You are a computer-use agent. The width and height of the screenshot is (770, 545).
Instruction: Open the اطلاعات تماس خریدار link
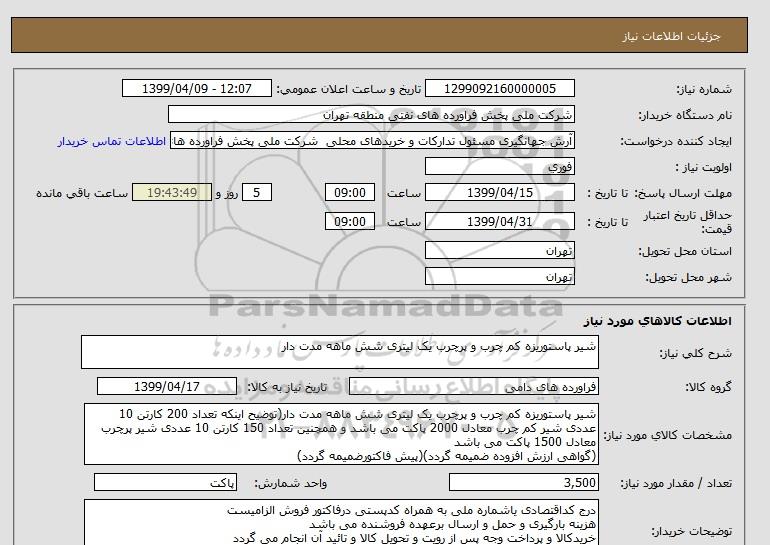pyautogui.click(x=111, y=141)
